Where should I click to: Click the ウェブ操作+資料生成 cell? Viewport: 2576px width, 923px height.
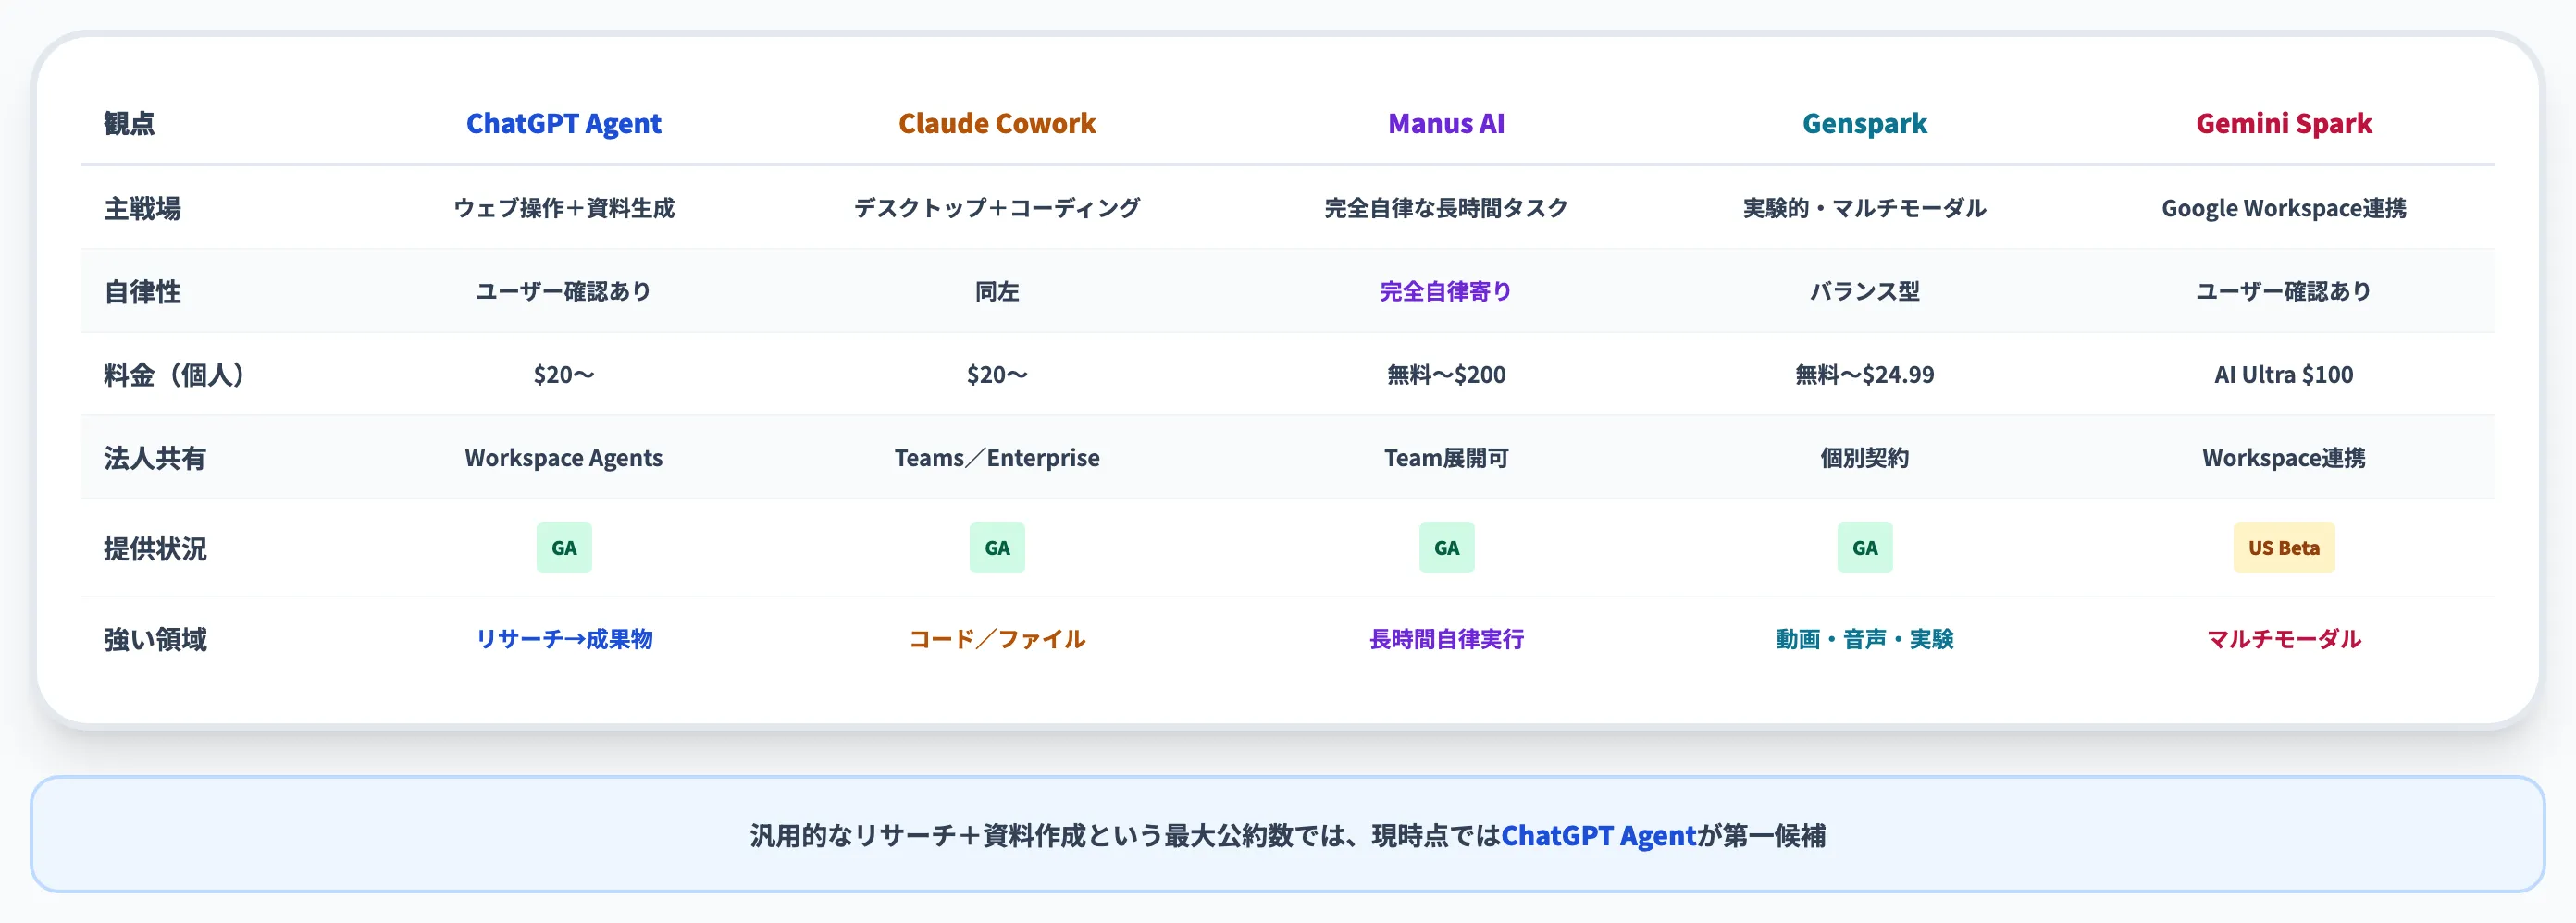pos(564,208)
